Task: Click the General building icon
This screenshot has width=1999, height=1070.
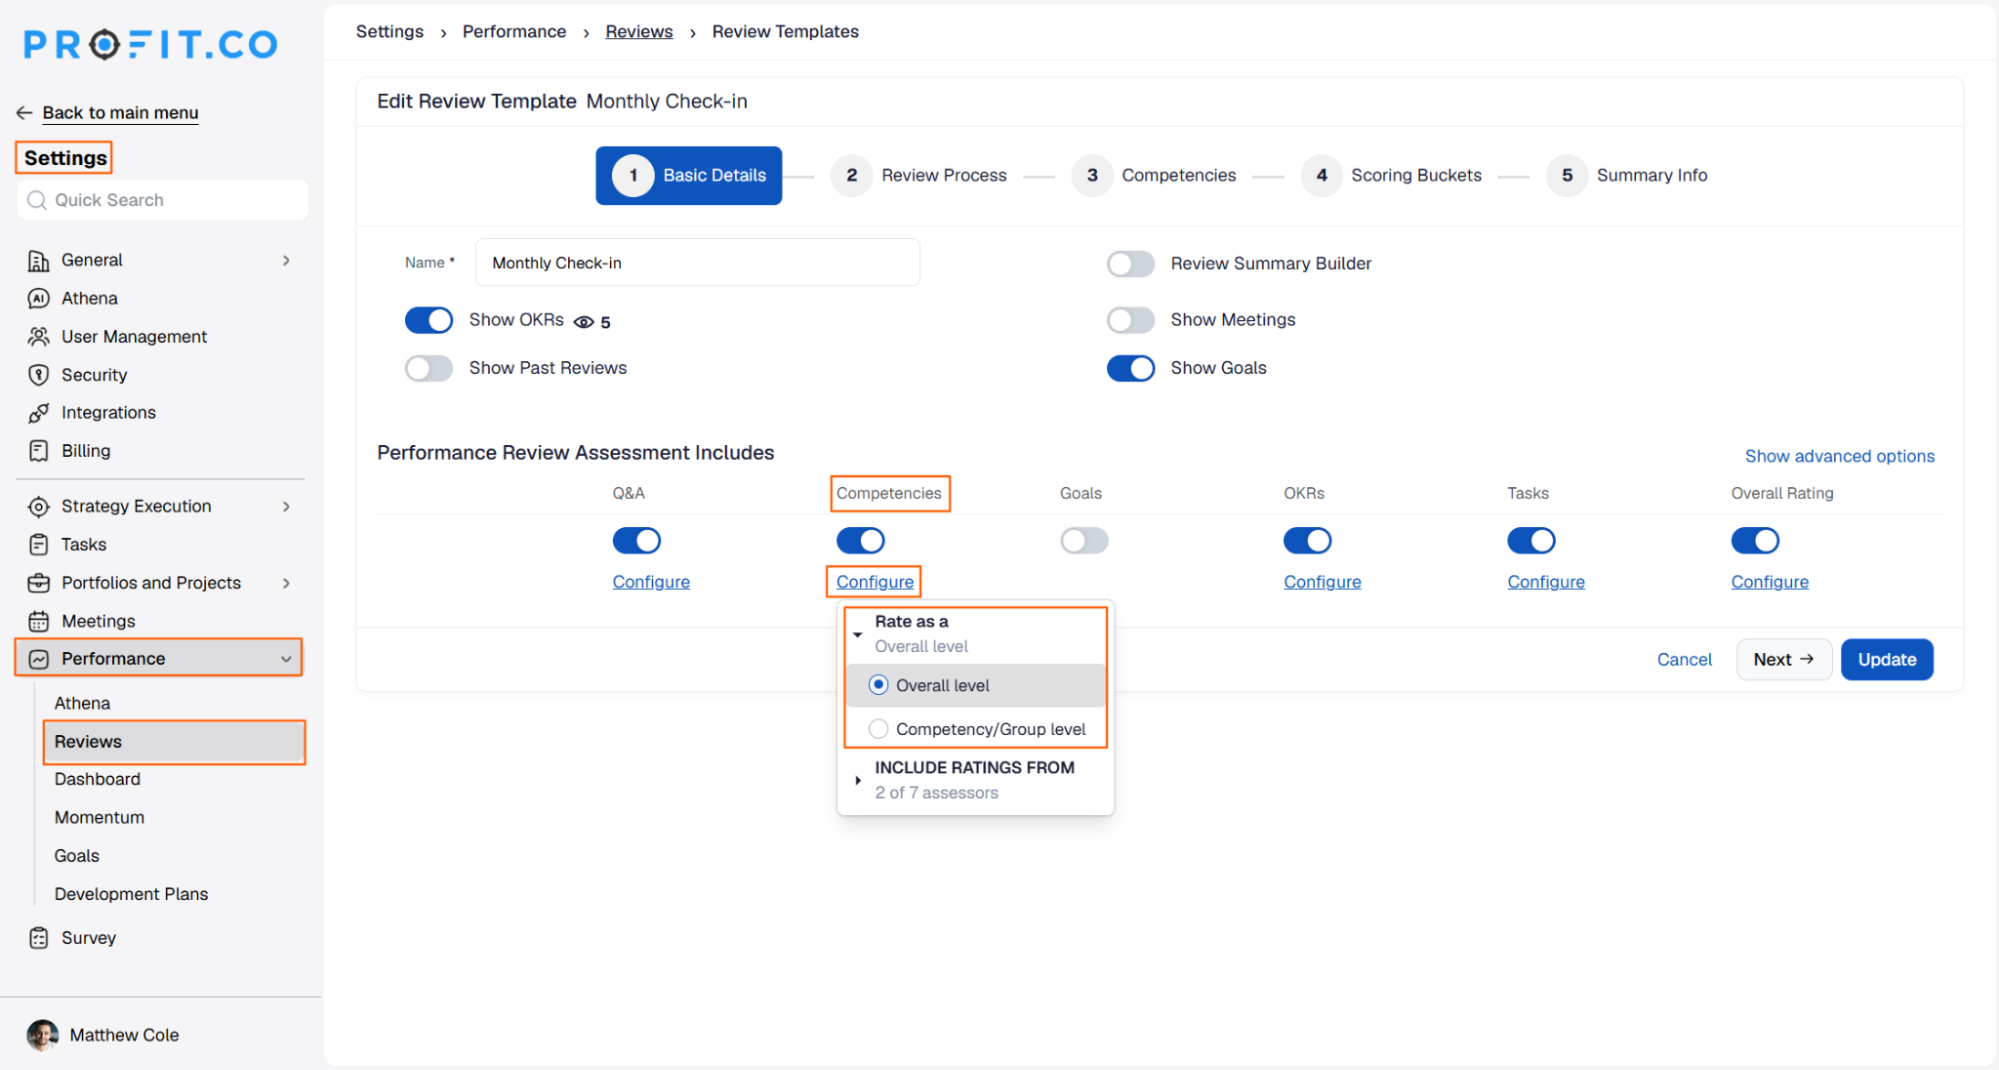Action: [x=38, y=260]
